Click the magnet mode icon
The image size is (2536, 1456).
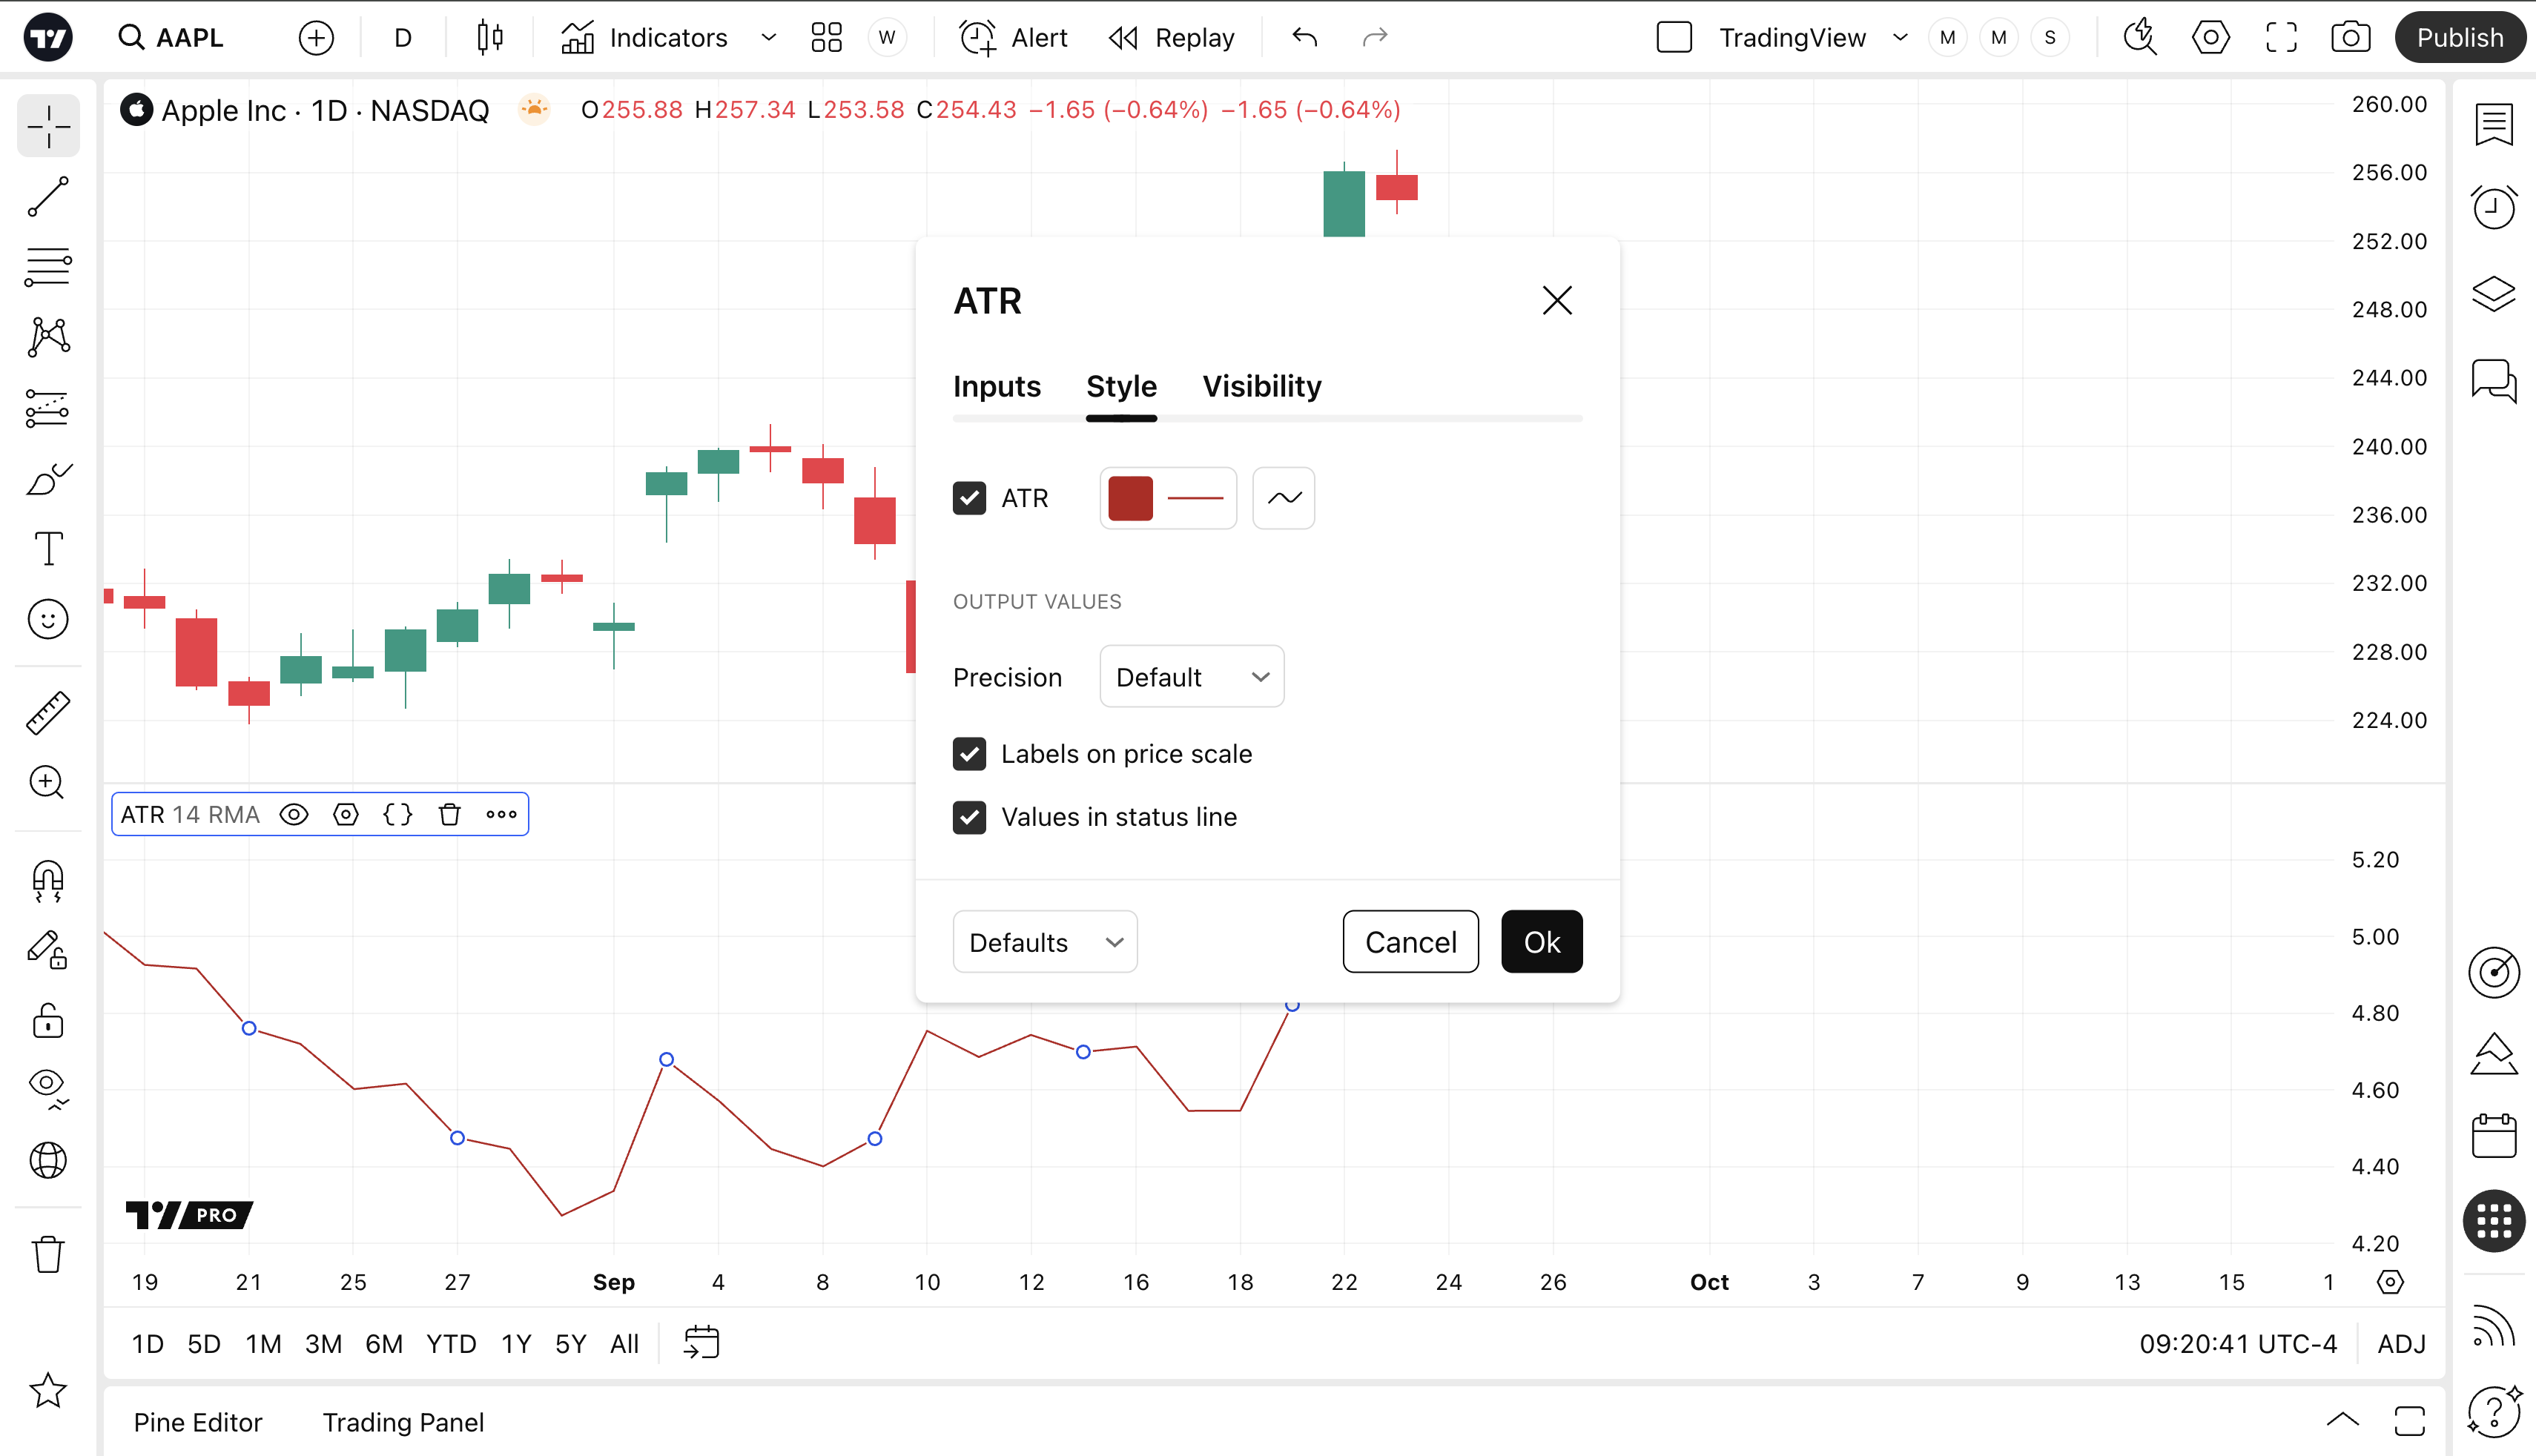pyautogui.click(x=48, y=881)
